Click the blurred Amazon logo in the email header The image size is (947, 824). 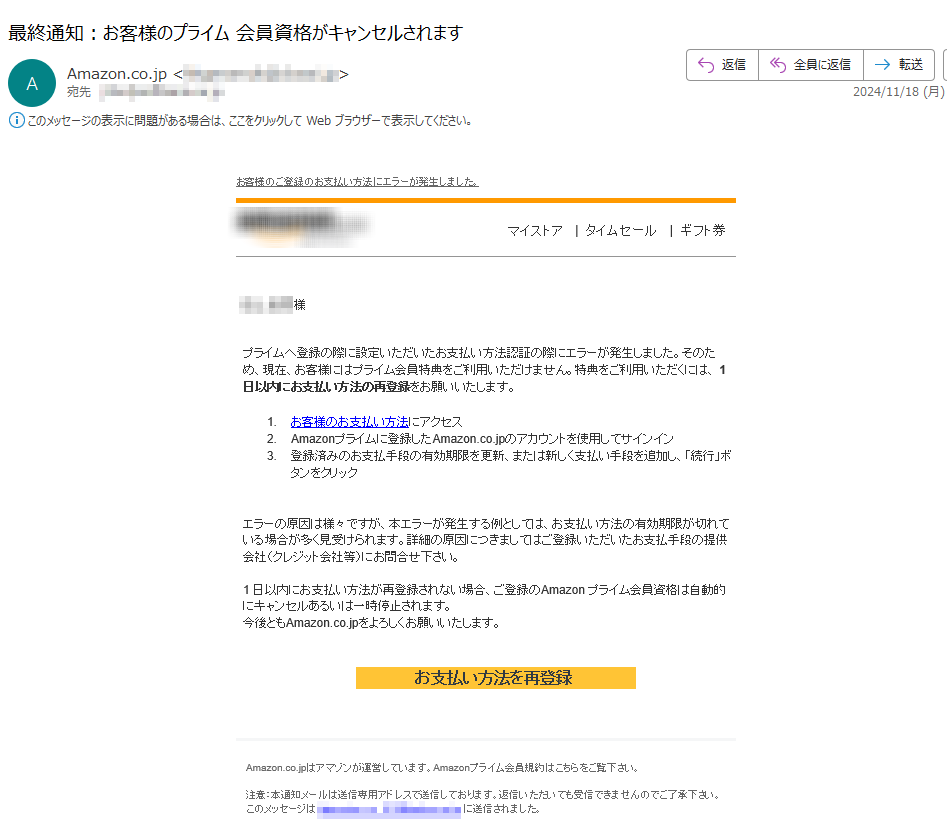click(x=300, y=225)
